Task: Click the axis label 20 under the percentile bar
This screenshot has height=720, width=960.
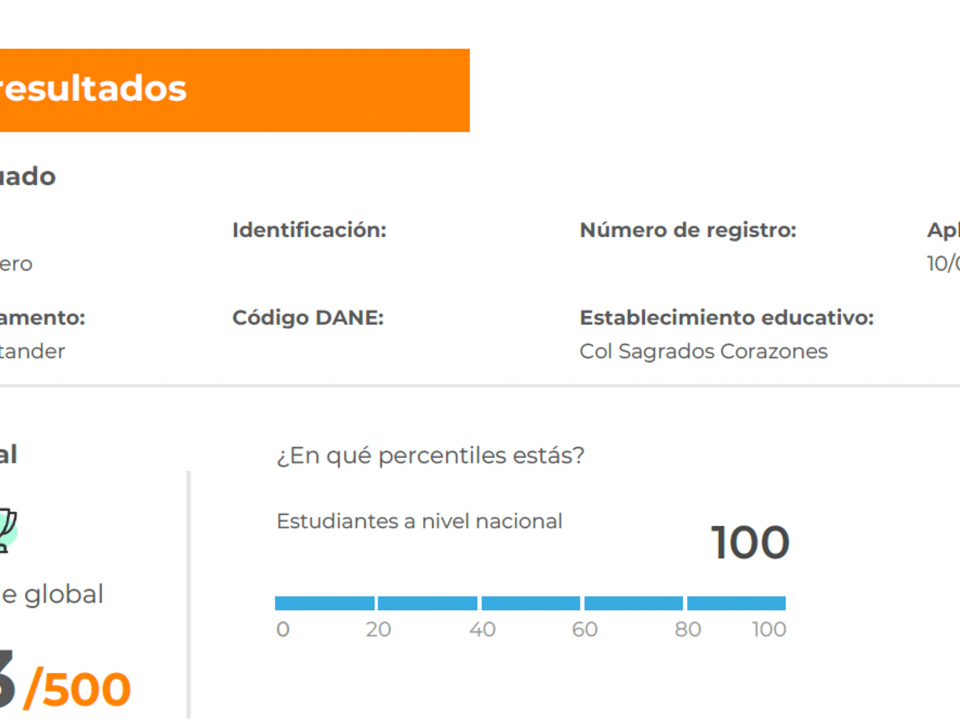Action: pyautogui.click(x=378, y=629)
